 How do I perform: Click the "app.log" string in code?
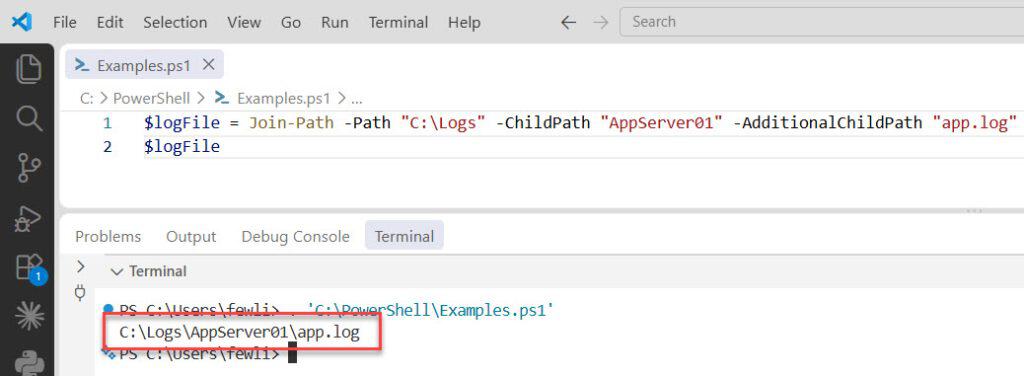pyautogui.click(x=975, y=123)
